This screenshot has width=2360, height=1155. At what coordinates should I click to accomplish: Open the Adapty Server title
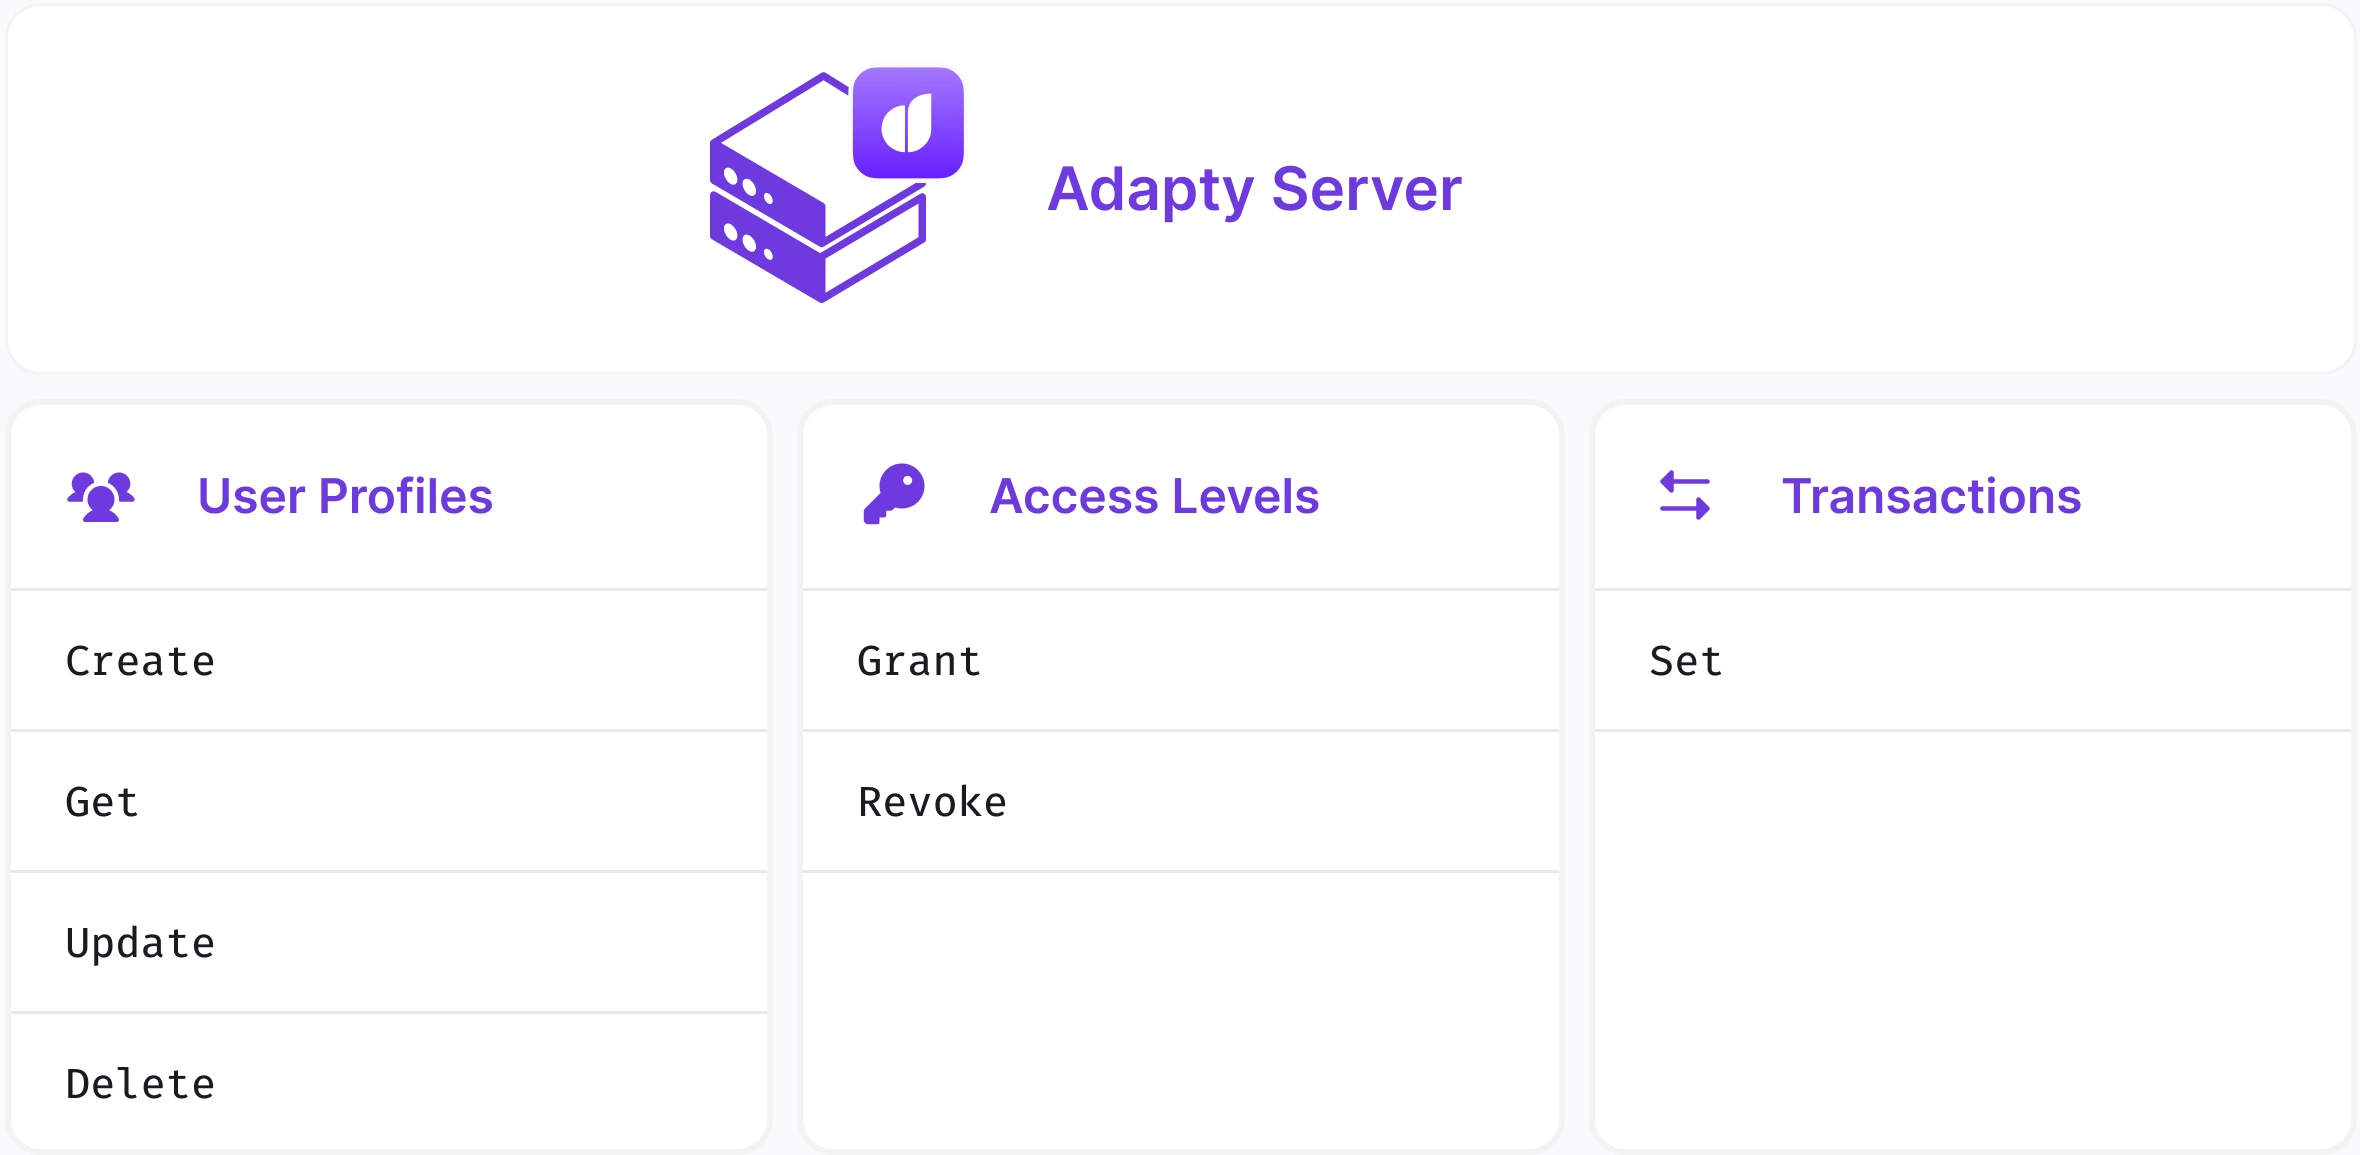(x=1254, y=190)
